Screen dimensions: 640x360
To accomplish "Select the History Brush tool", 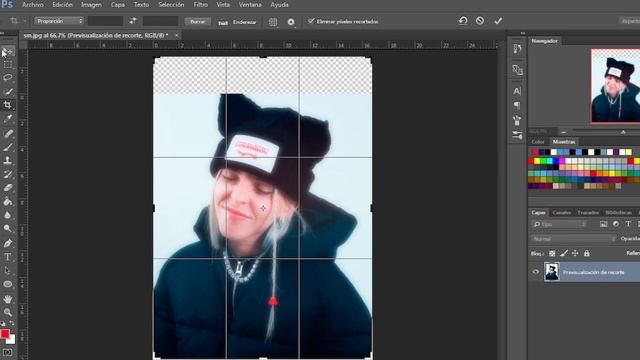I will click(x=8, y=174).
